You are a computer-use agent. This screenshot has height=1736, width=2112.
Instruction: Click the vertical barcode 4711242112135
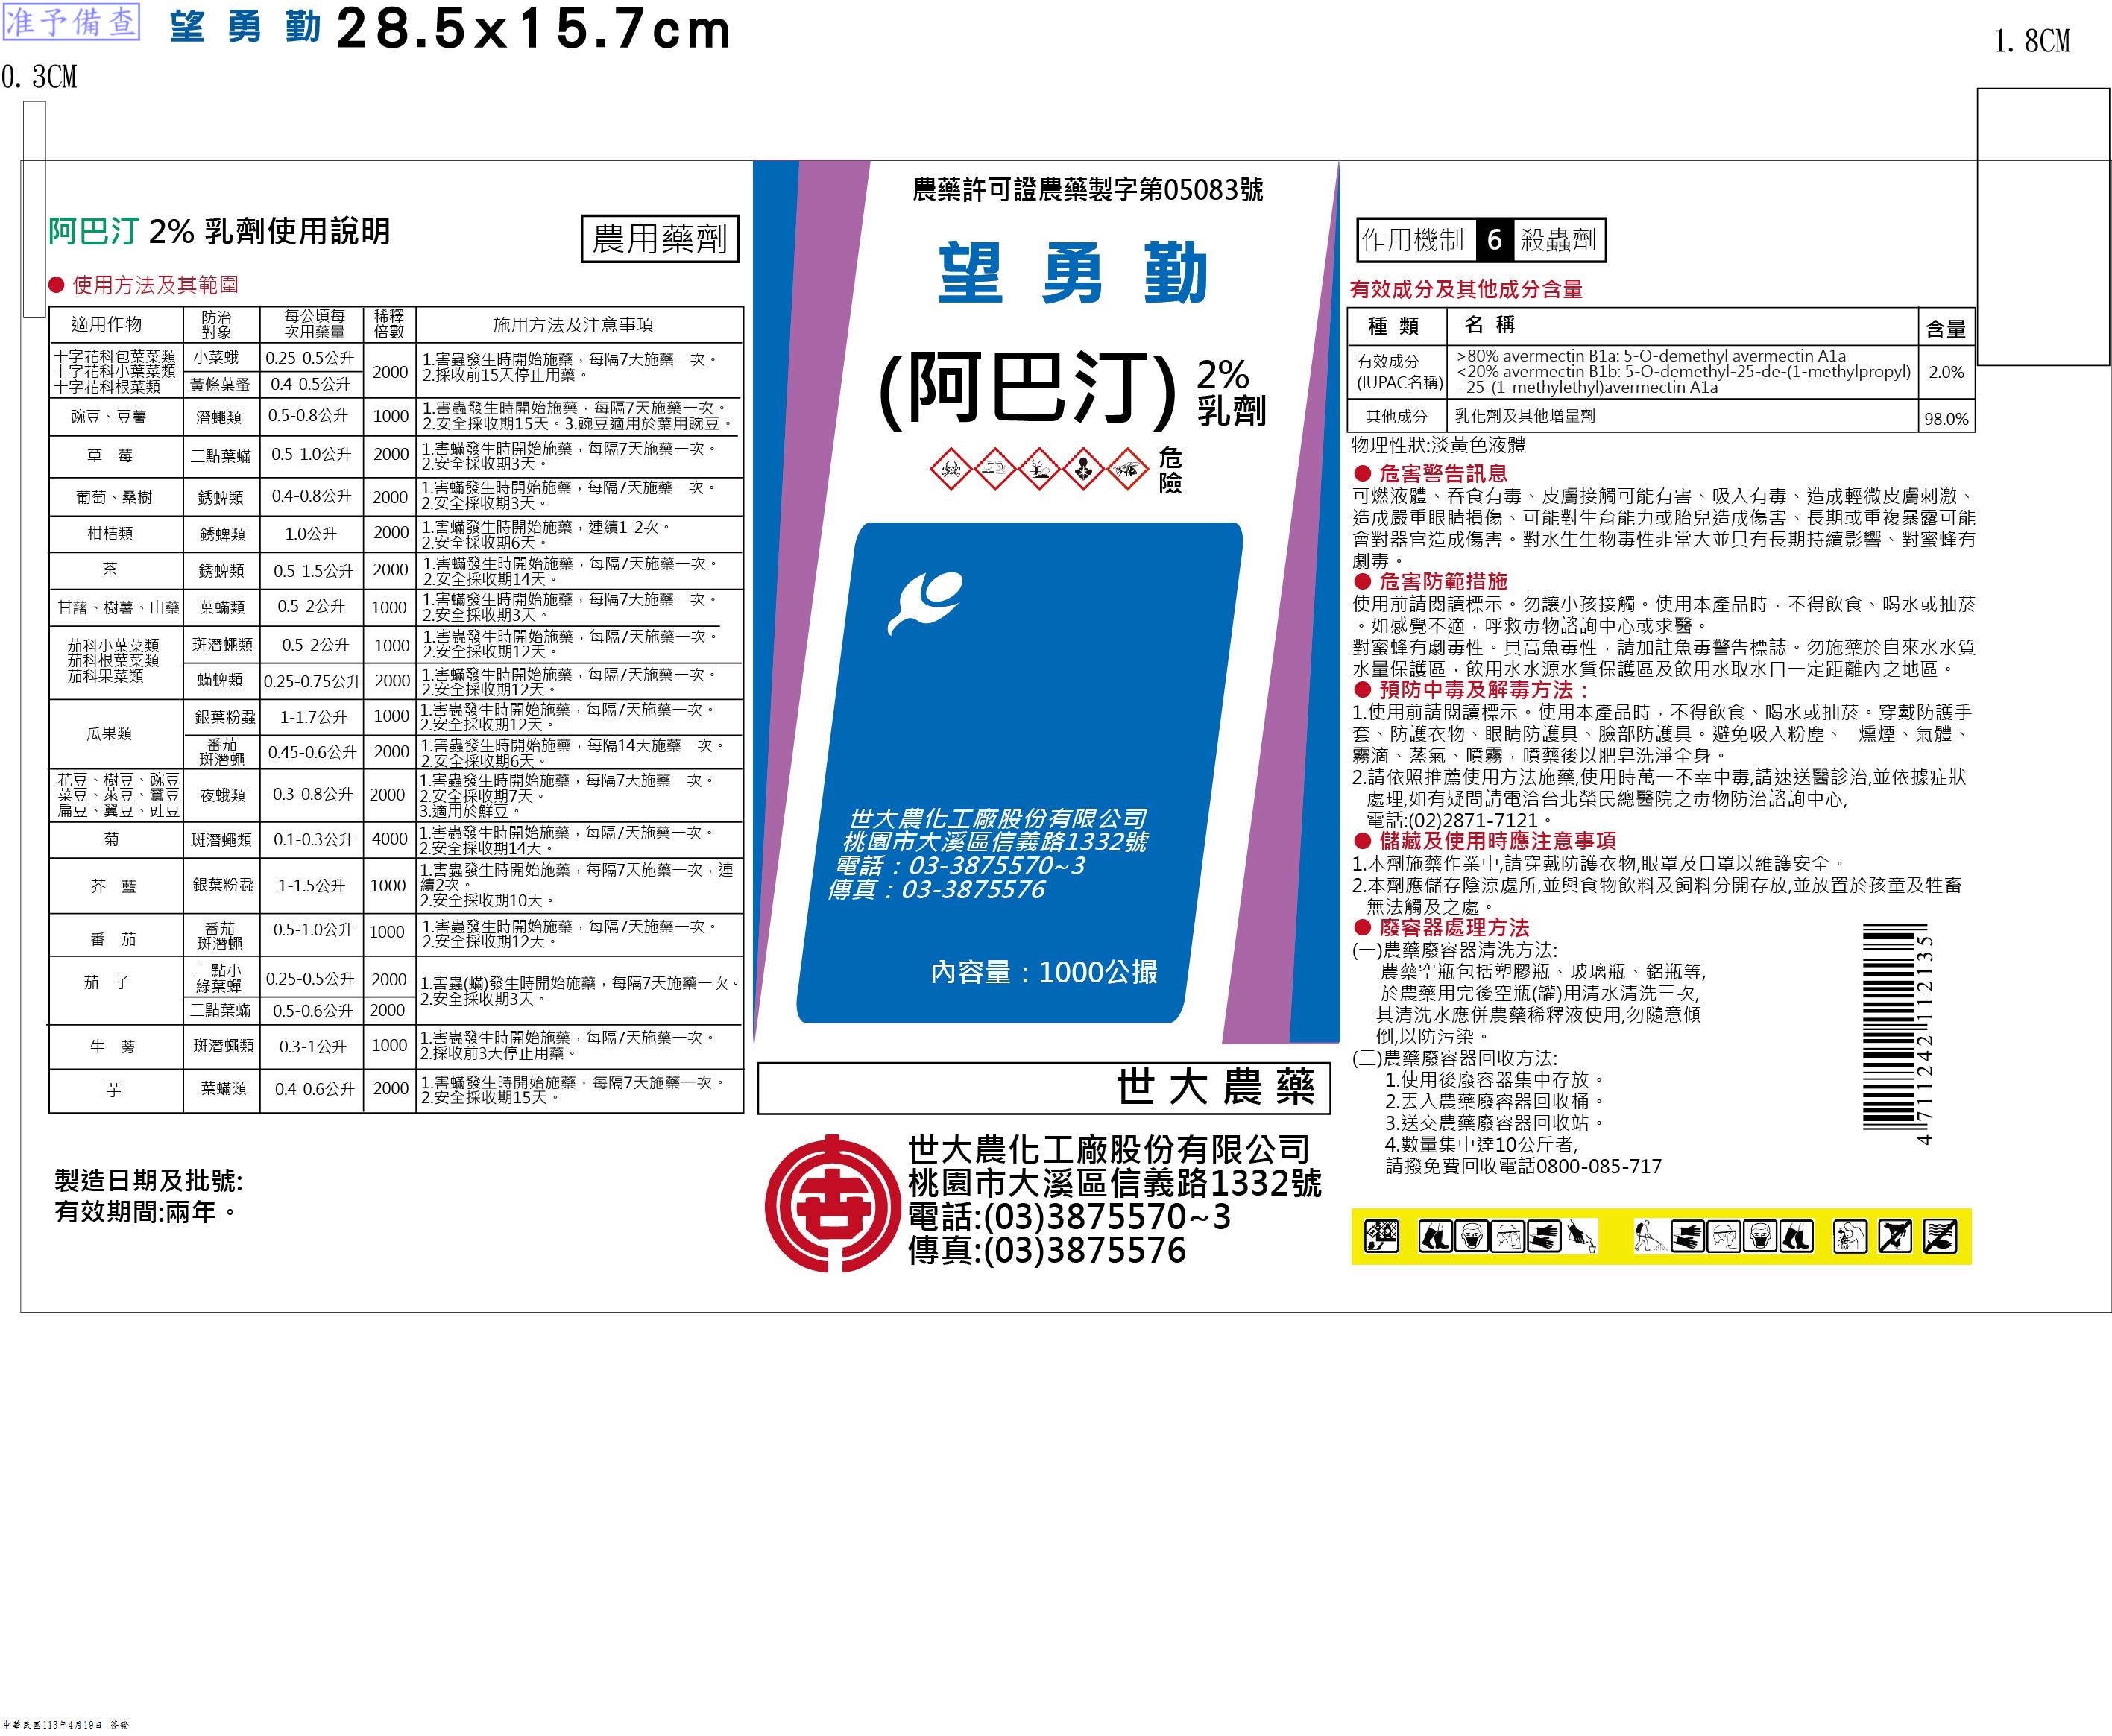point(1899,1033)
